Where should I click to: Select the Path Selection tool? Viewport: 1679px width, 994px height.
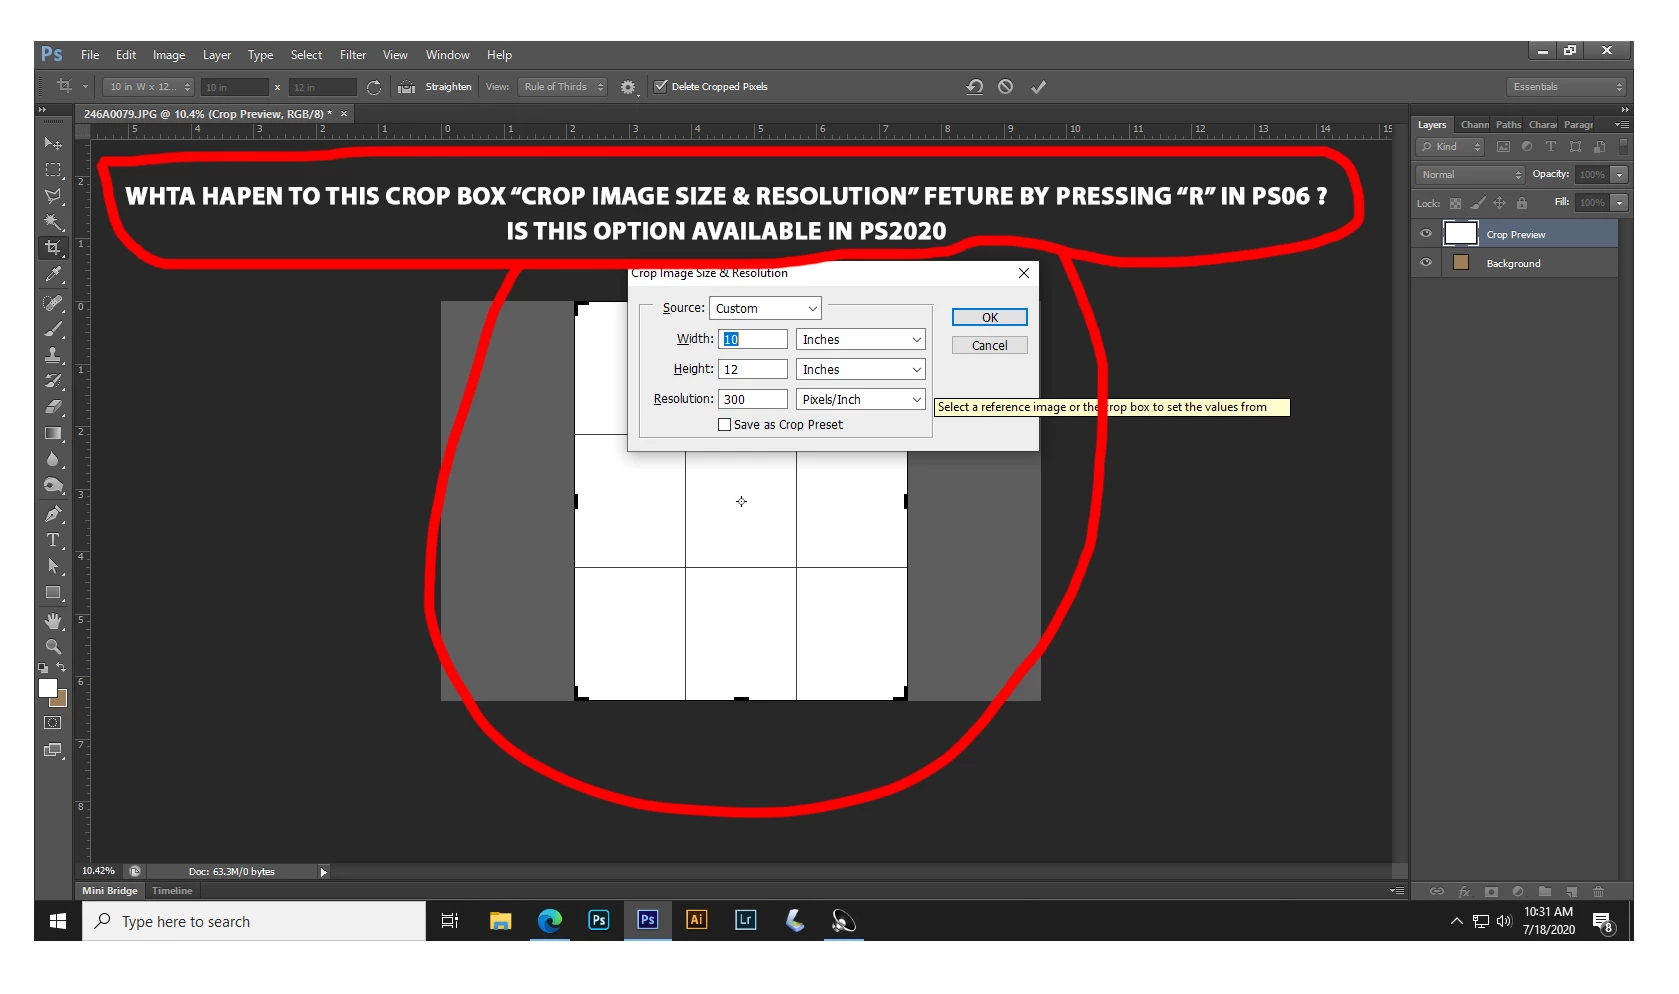pyautogui.click(x=53, y=566)
